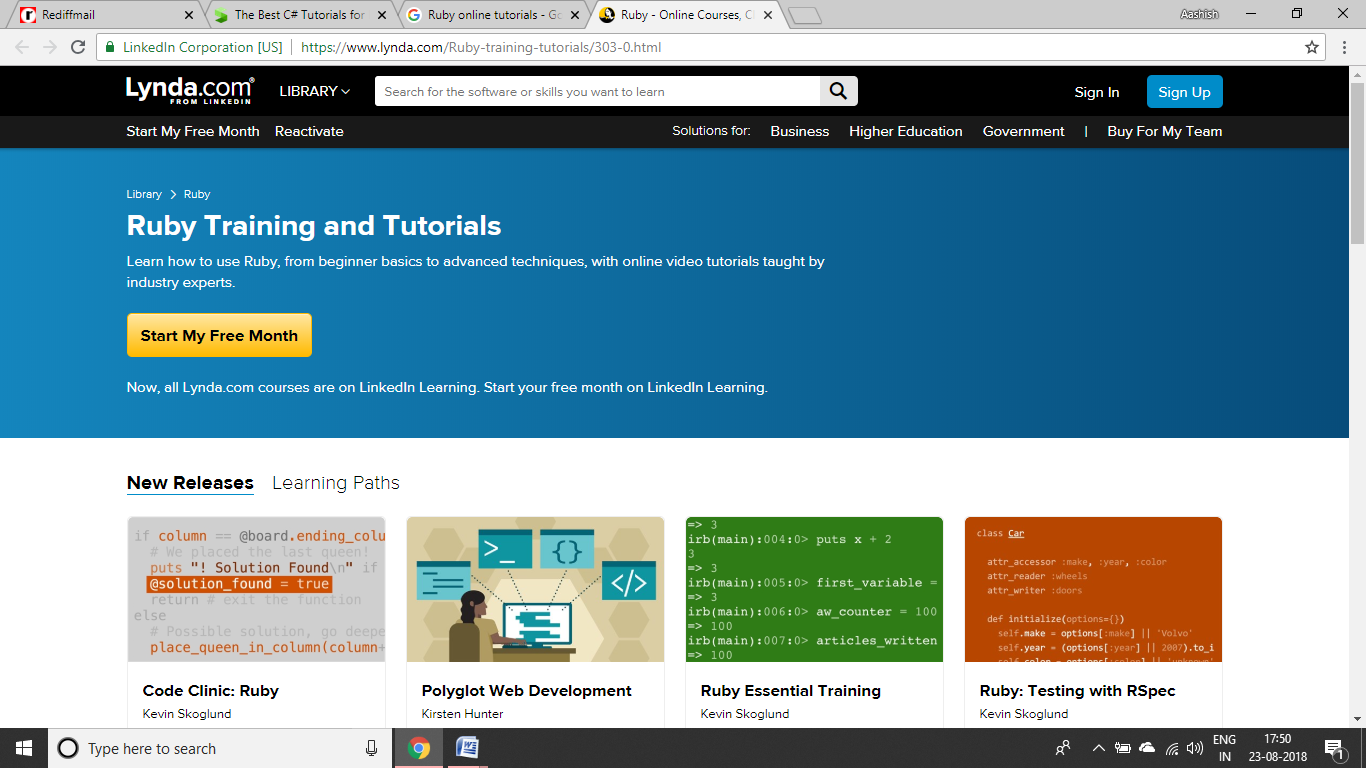Open Word from the taskbar
The height and width of the screenshot is (768, 1366).
click(467, 748)
